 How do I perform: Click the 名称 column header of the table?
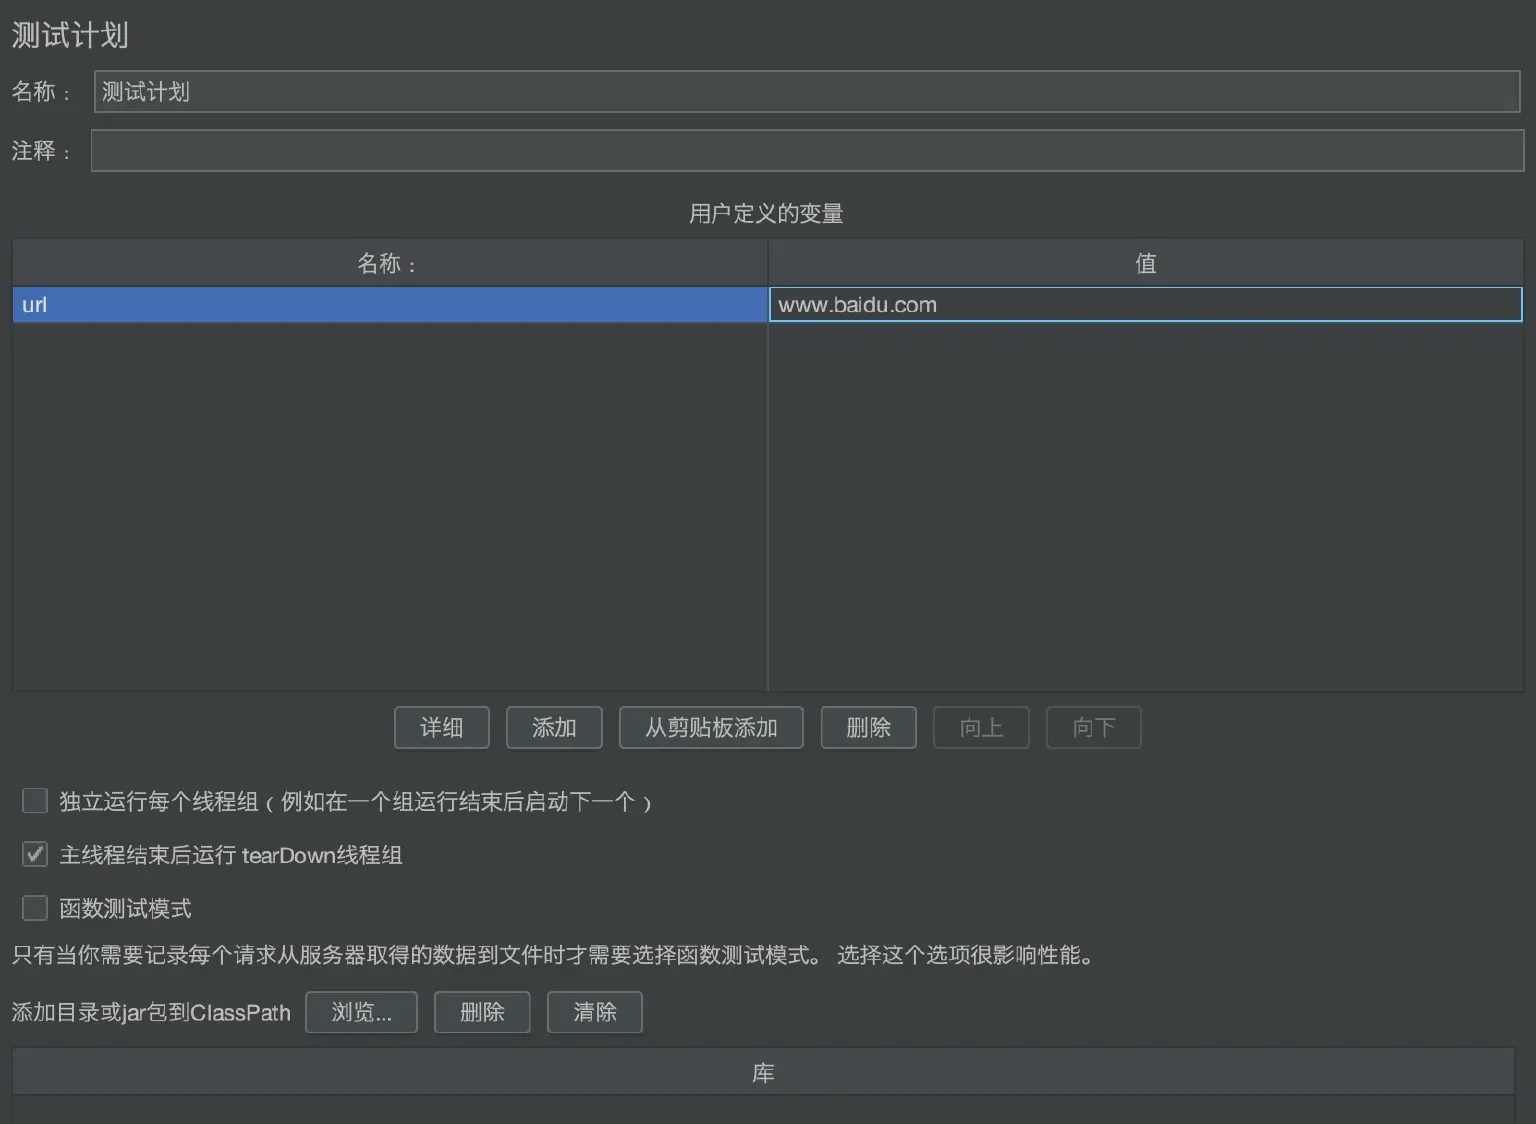click(x=390, y=263)
